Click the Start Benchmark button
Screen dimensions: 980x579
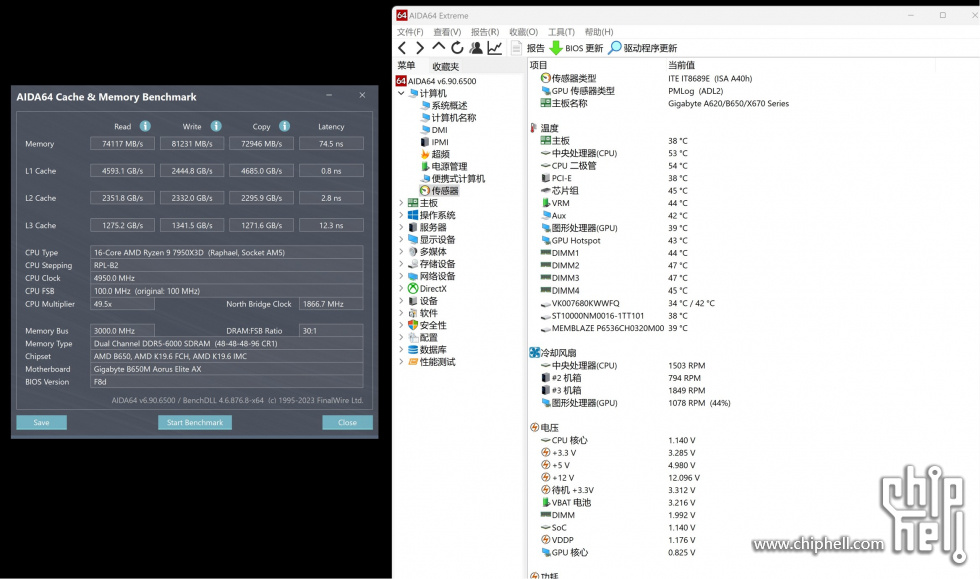pyautogui.click(x=195, y=423)
